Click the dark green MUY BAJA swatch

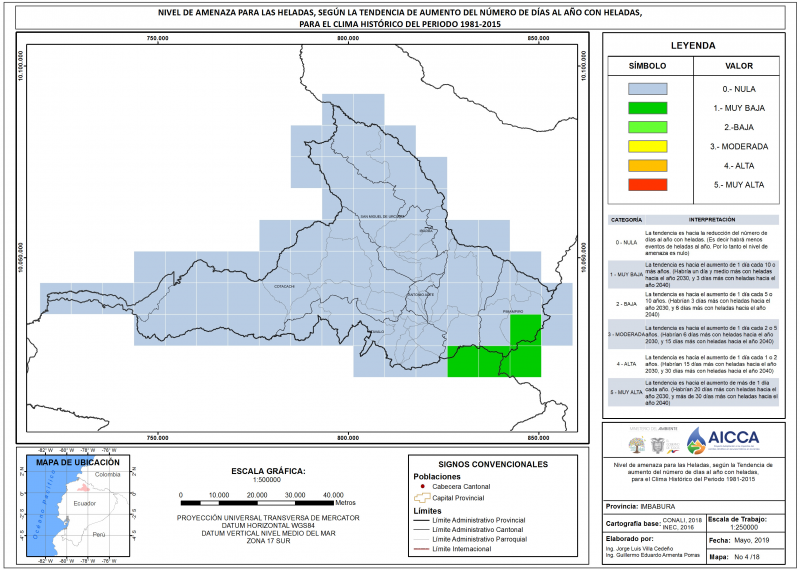pyautogui.click(x=647, y=108)
